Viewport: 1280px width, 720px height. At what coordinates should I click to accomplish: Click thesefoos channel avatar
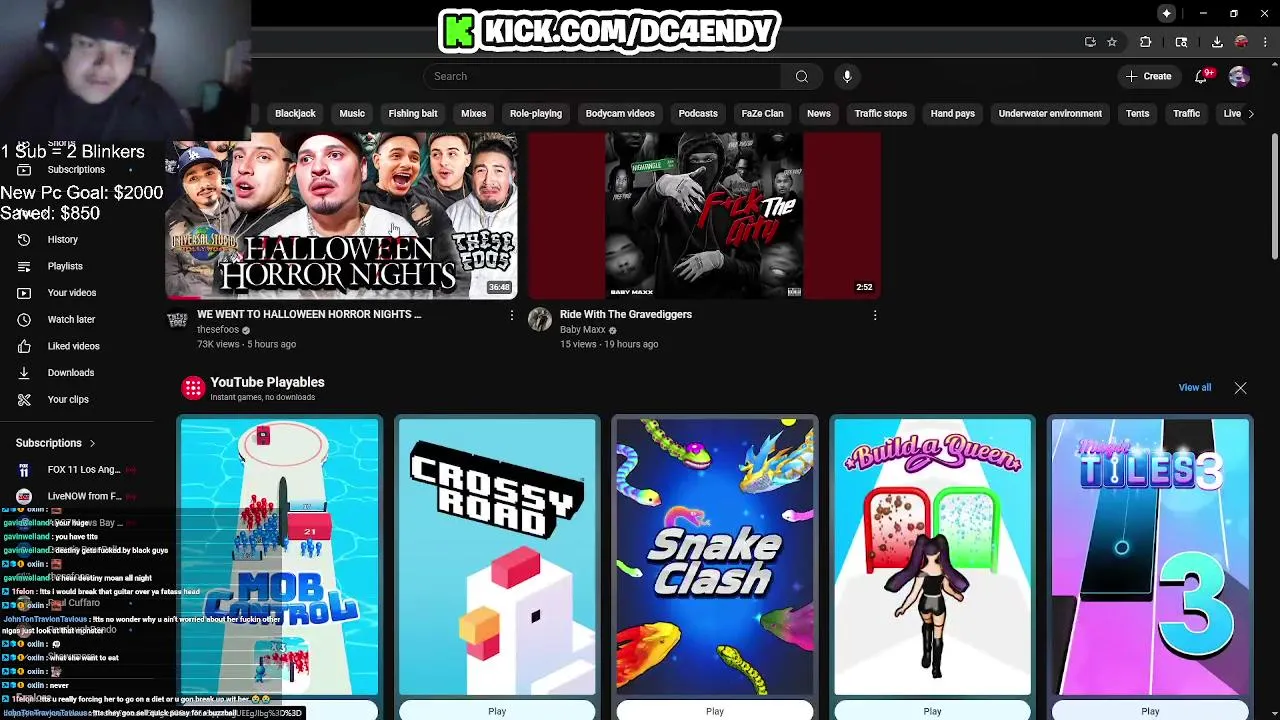(177, 319)
